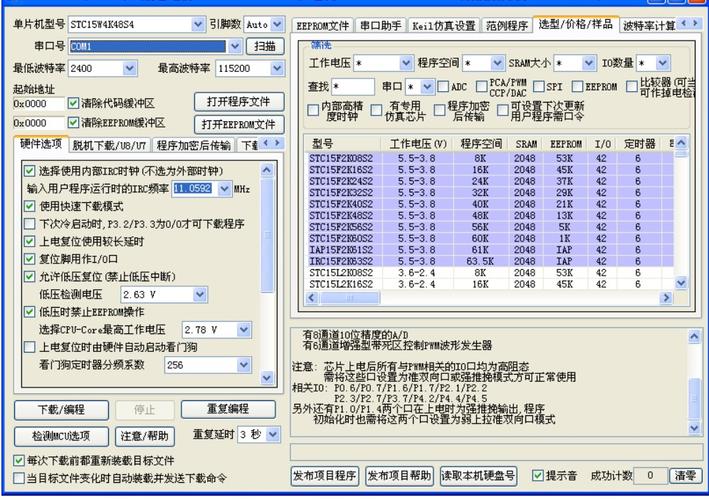Enable 上电复位时由硬件自动启动看门狗 checkbox

pyautogui.click(x=29, y=347)
